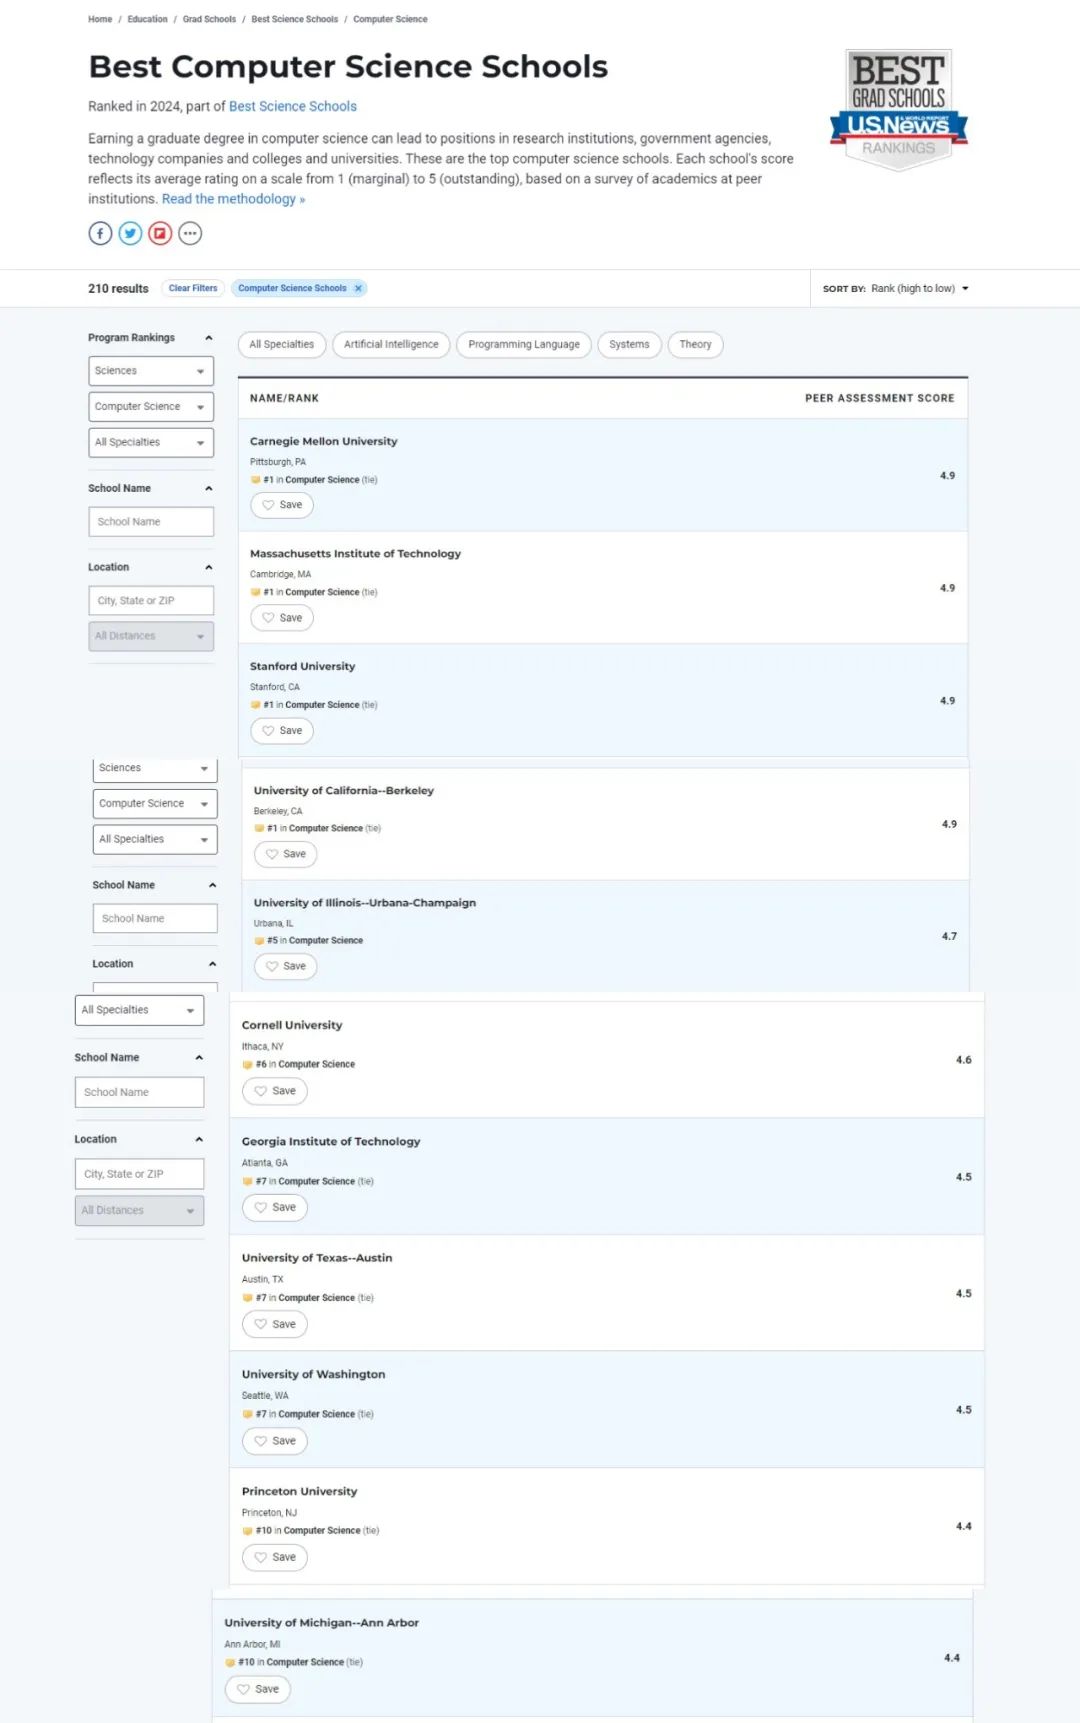This screenshot has width=1080, height=1723.
Task: Click the "Seattle, WA" location text
Action: coord(265,1396)
